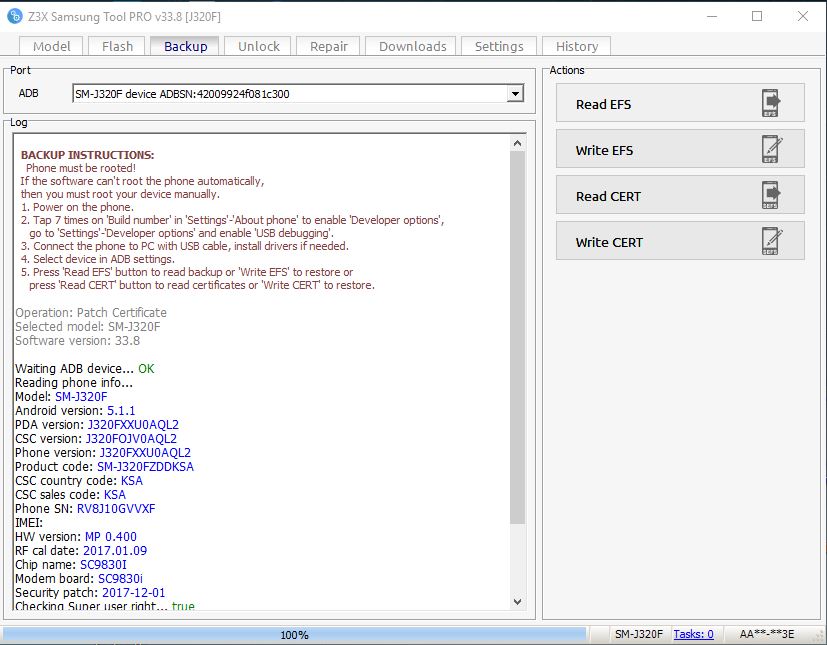The image size is (827, 645).
Task: Go to the Repair tab
Action: (329, 46)
